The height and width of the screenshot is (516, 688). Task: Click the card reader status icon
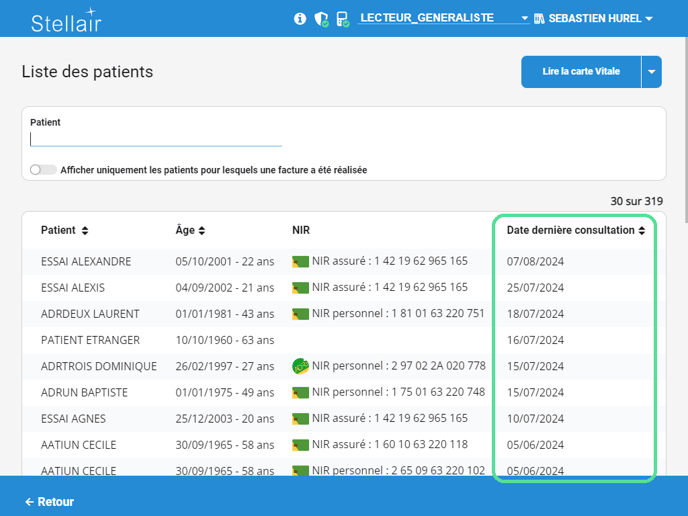pyautogui.click(x=342, y=19)
